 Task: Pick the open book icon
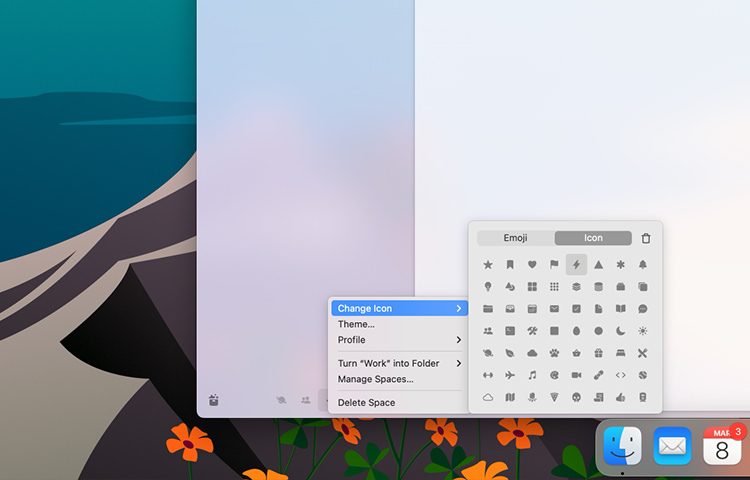620,309
